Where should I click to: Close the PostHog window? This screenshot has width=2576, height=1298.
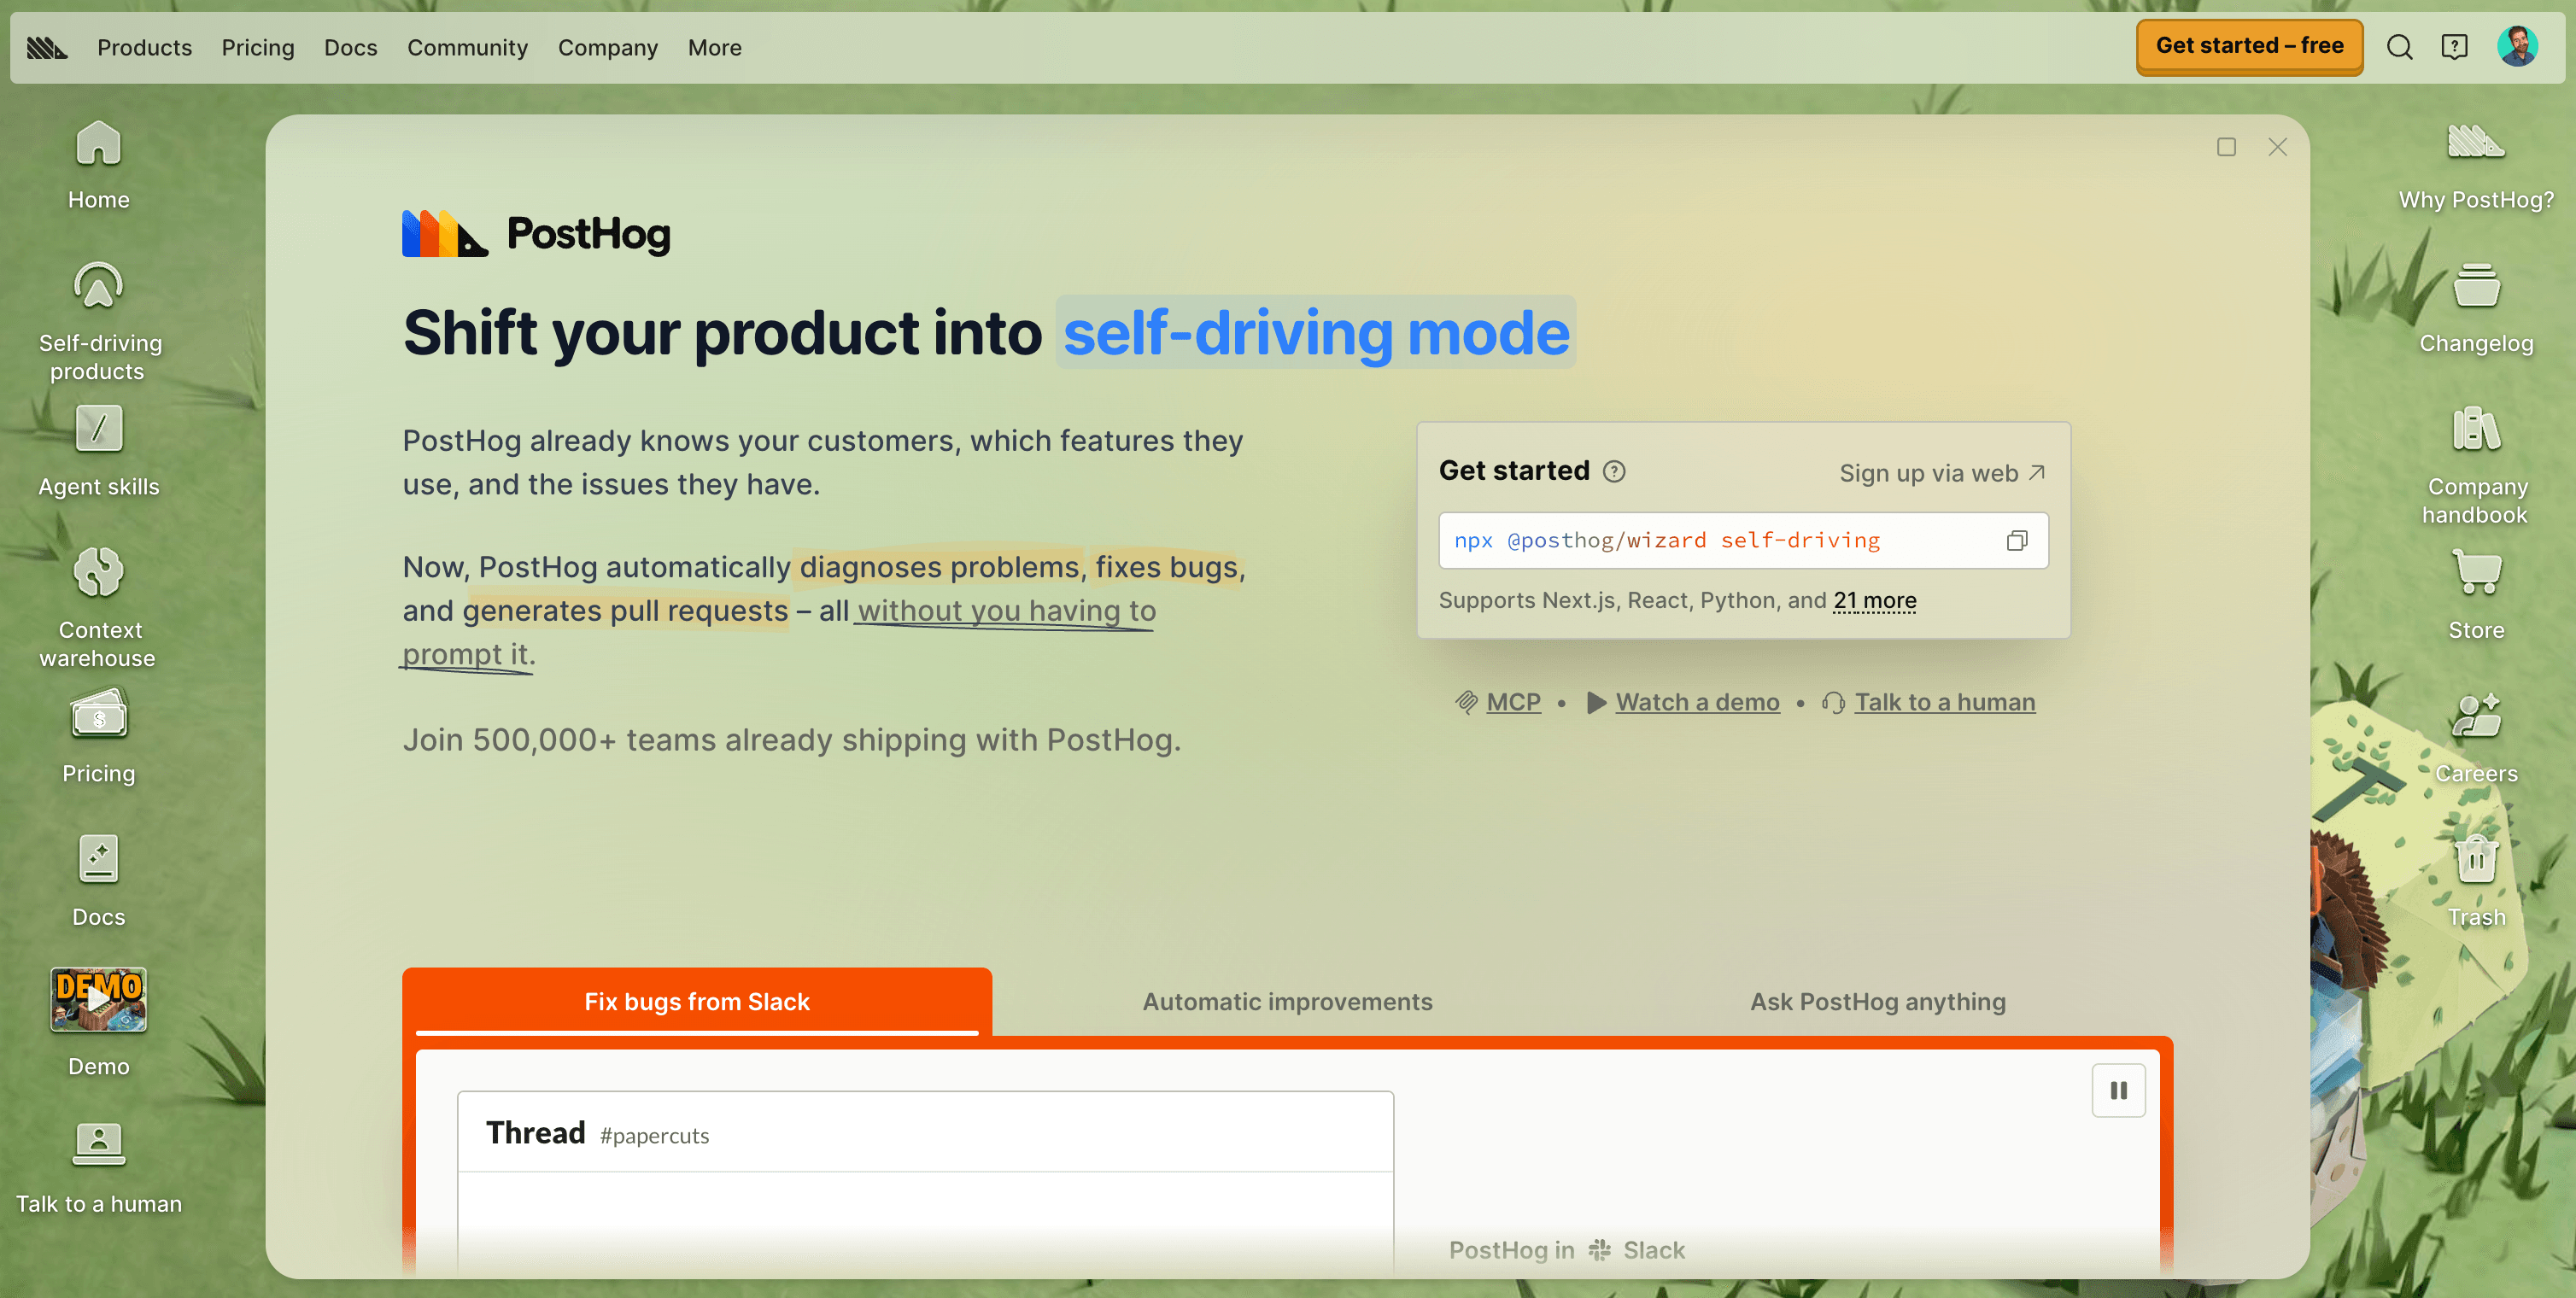2277,147
